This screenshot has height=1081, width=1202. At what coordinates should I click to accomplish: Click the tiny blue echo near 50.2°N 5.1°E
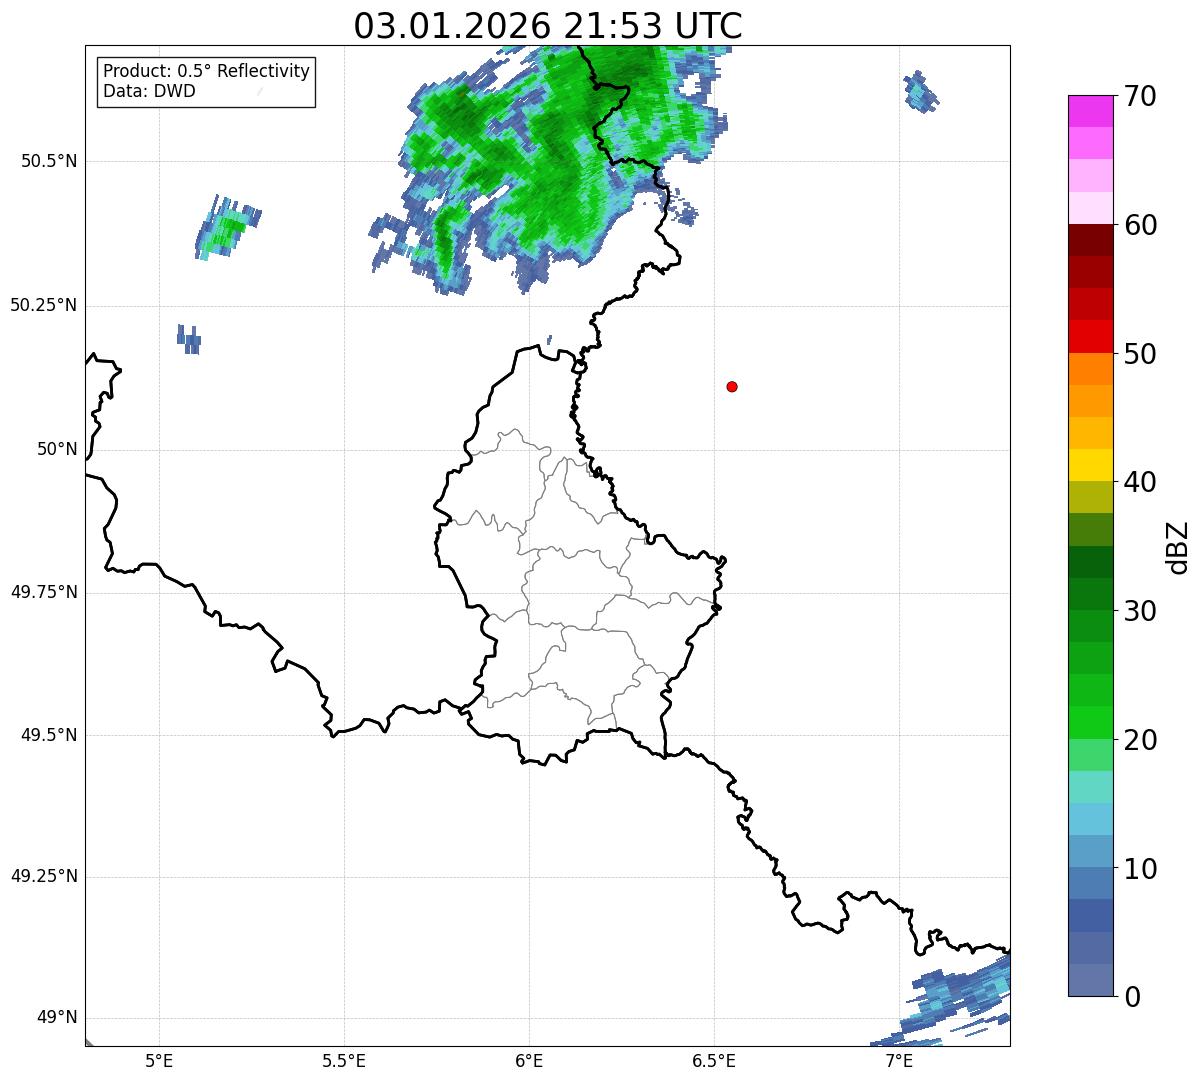pyautogui.click(x=189, y=339)
